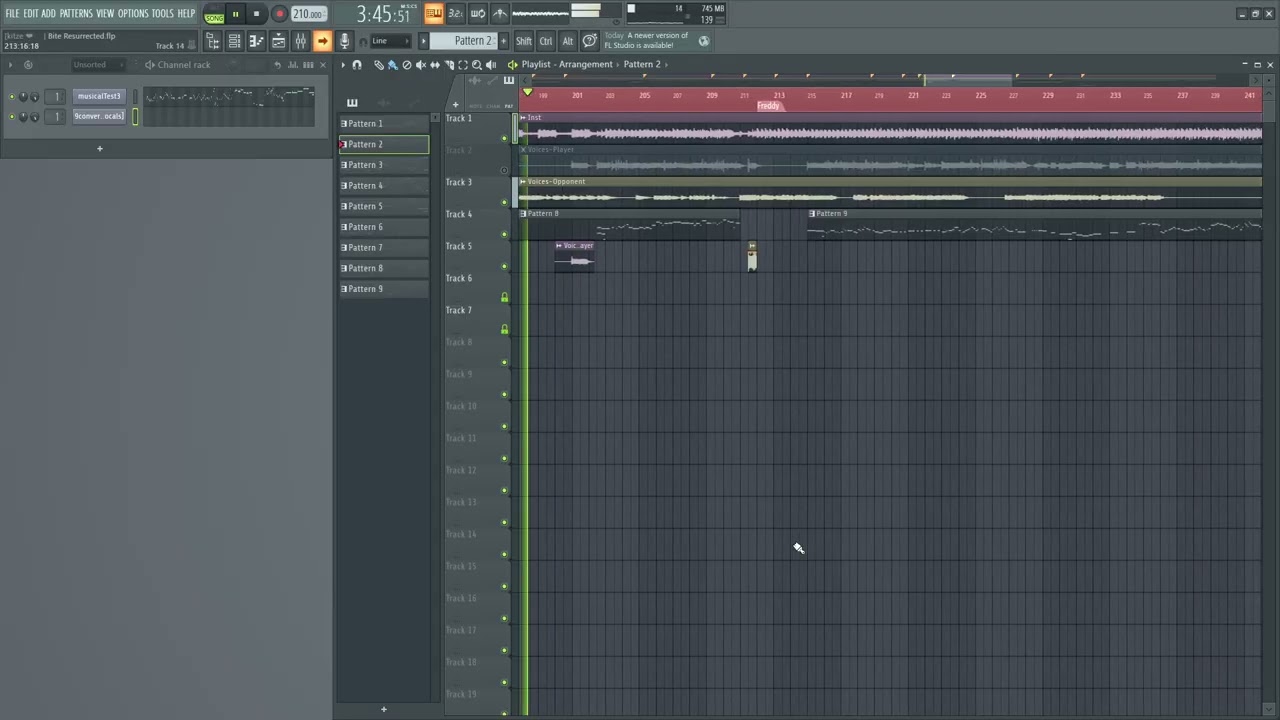
Task: Select the Playlist Mute tool
Action: (421, 65)
